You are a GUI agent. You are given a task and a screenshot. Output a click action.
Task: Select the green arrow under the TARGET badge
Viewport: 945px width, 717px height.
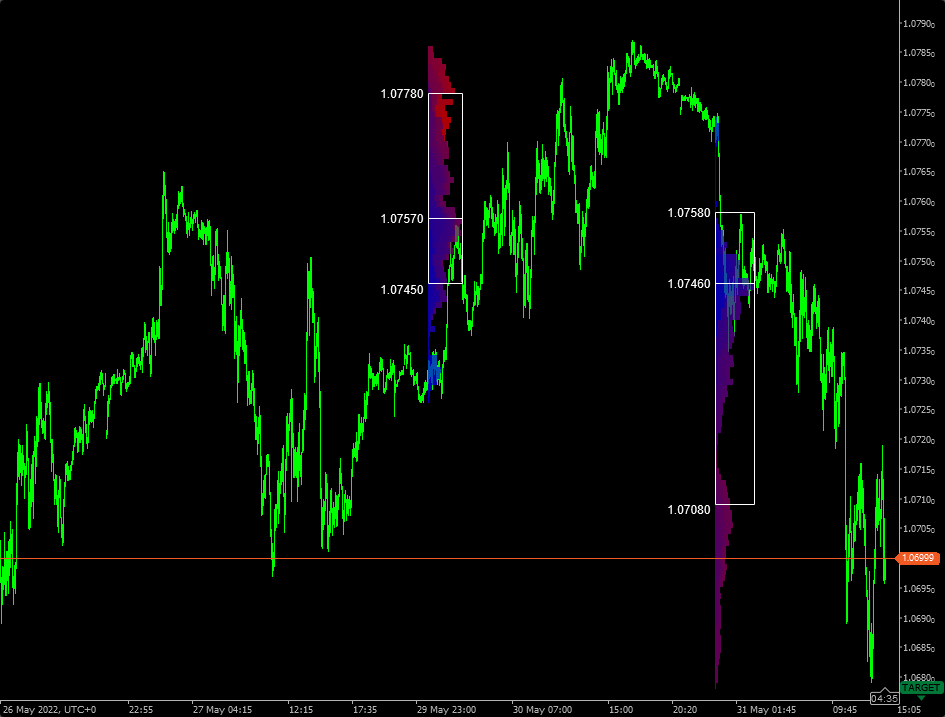point(921,698)
